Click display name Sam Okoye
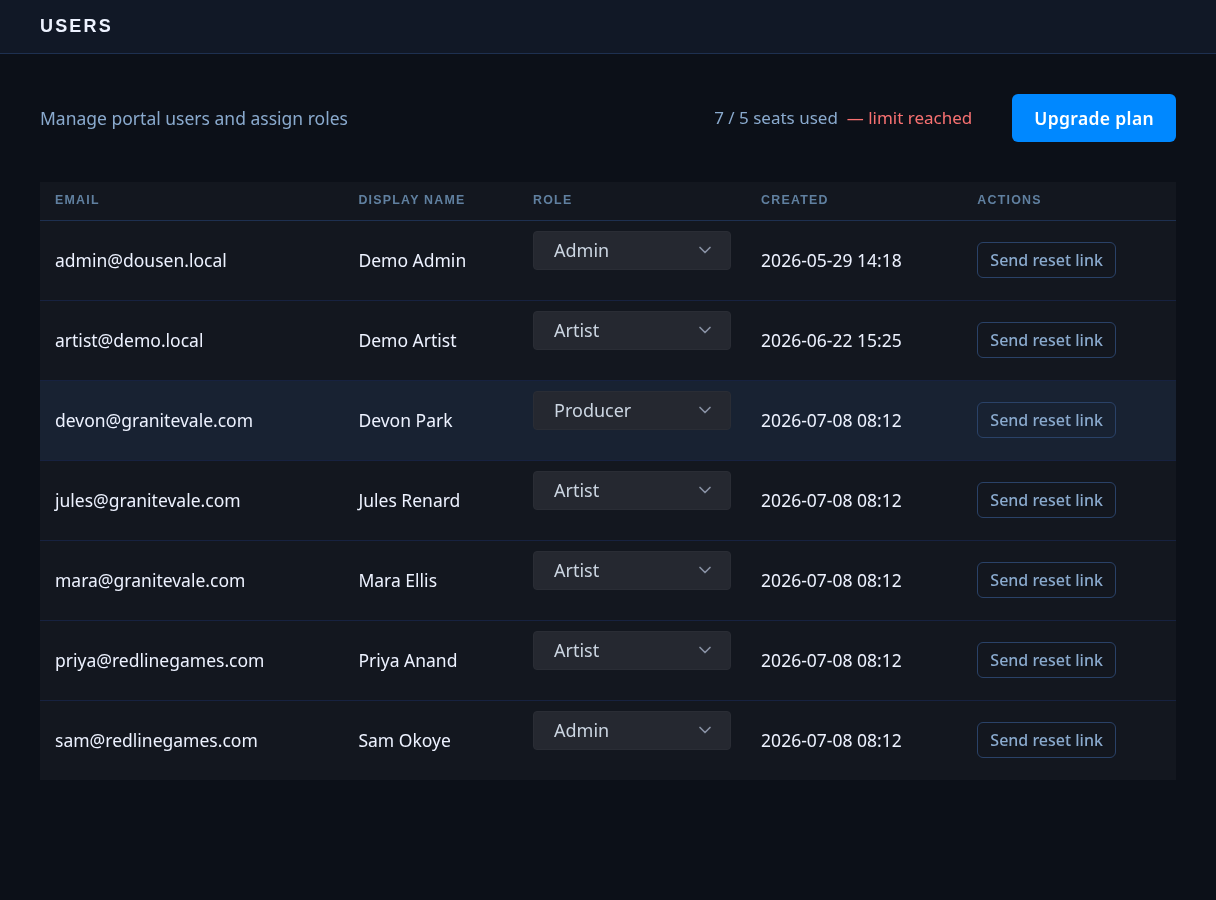Screen dimensions: 1216x900 [x=404, y=740]
